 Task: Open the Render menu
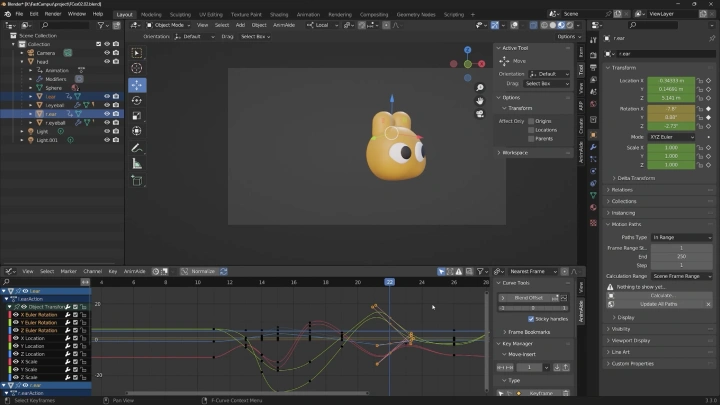pyautogui.click(x=53, y=14)
